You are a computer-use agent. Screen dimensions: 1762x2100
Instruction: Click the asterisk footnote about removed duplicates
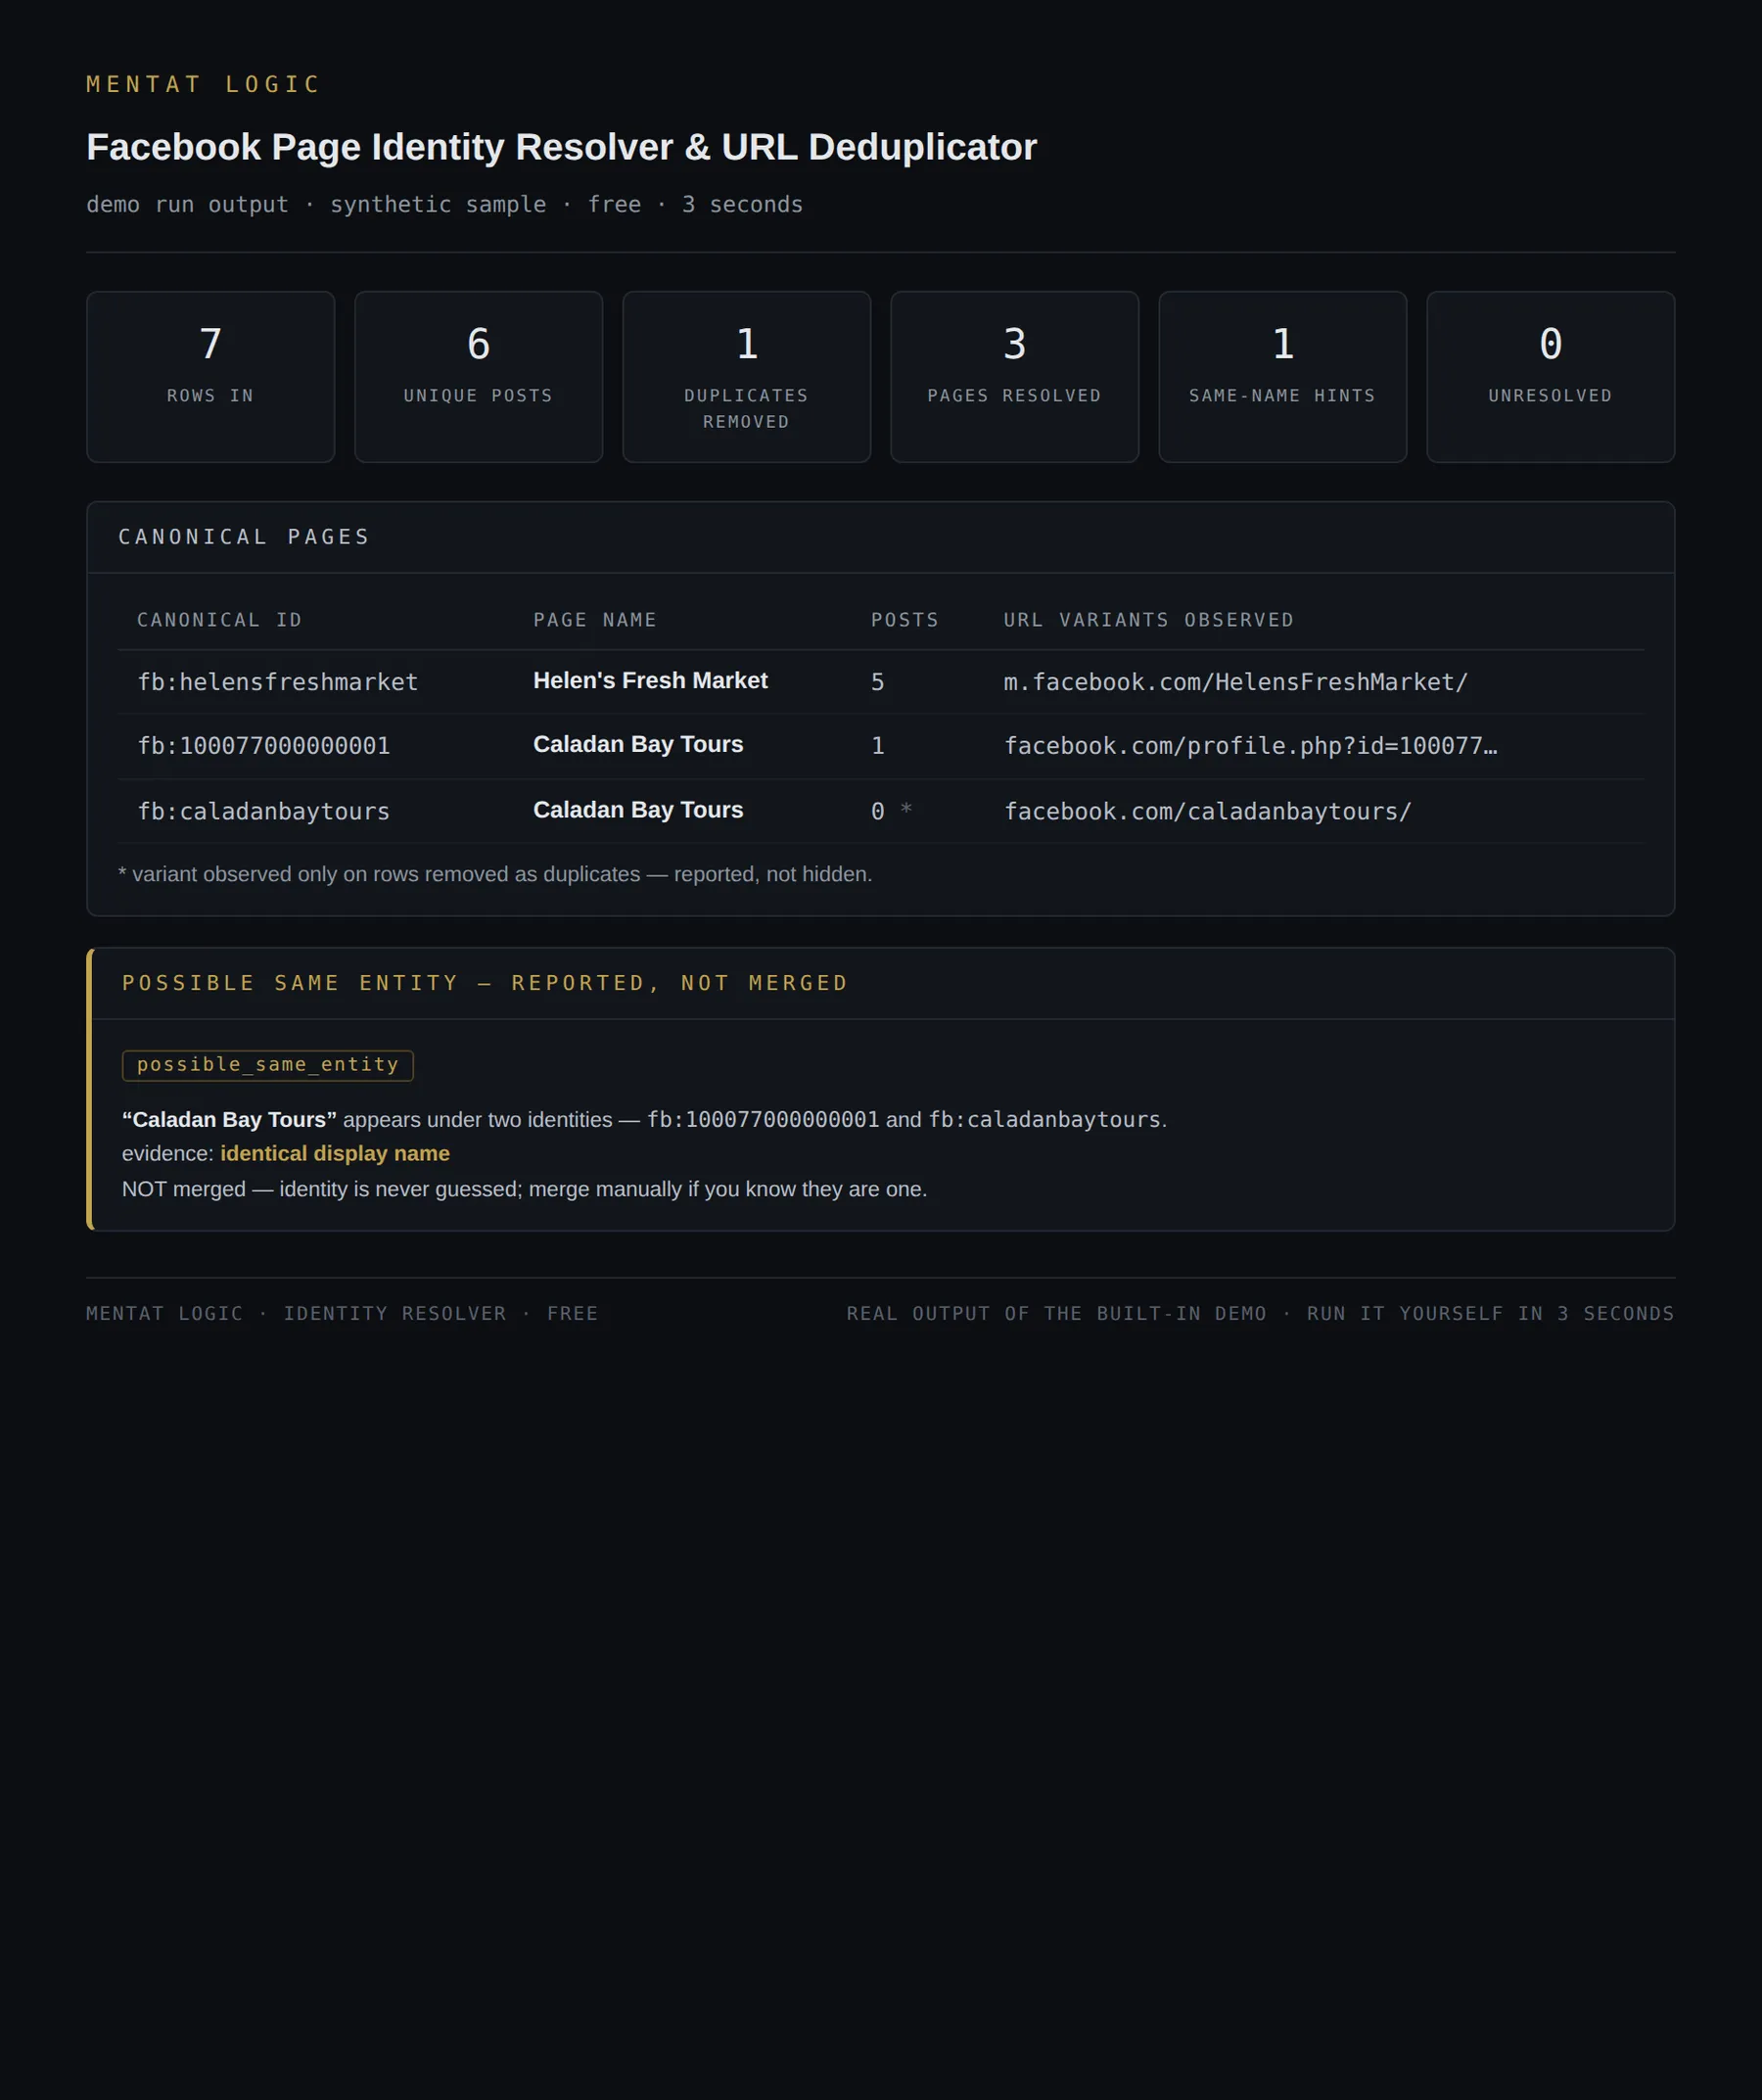coord(495,874)
